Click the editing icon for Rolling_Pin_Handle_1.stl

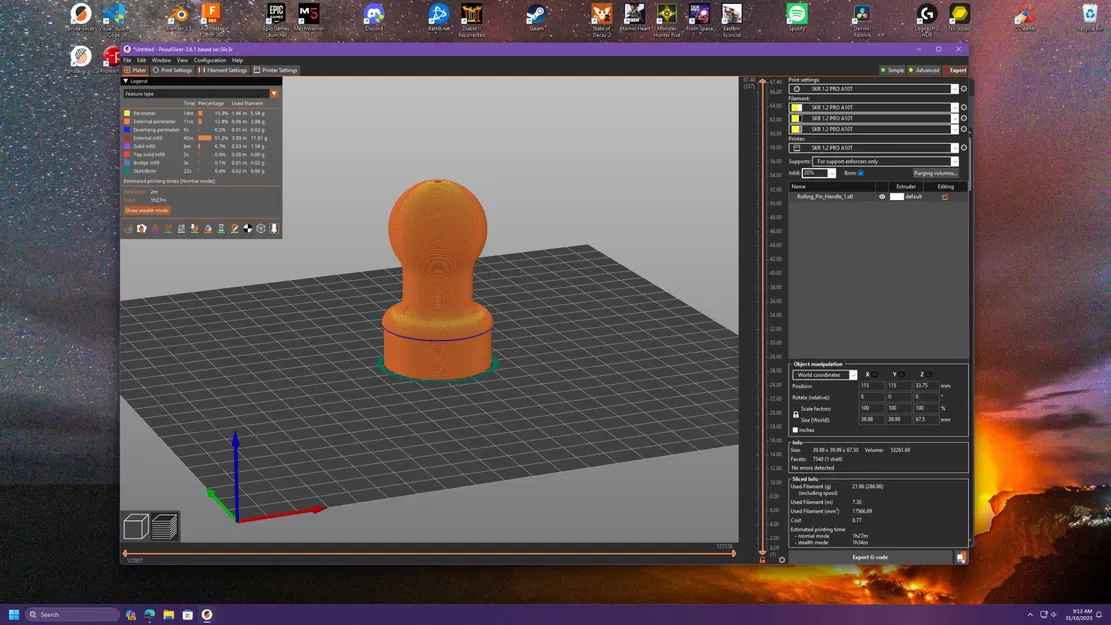point(944,197)
